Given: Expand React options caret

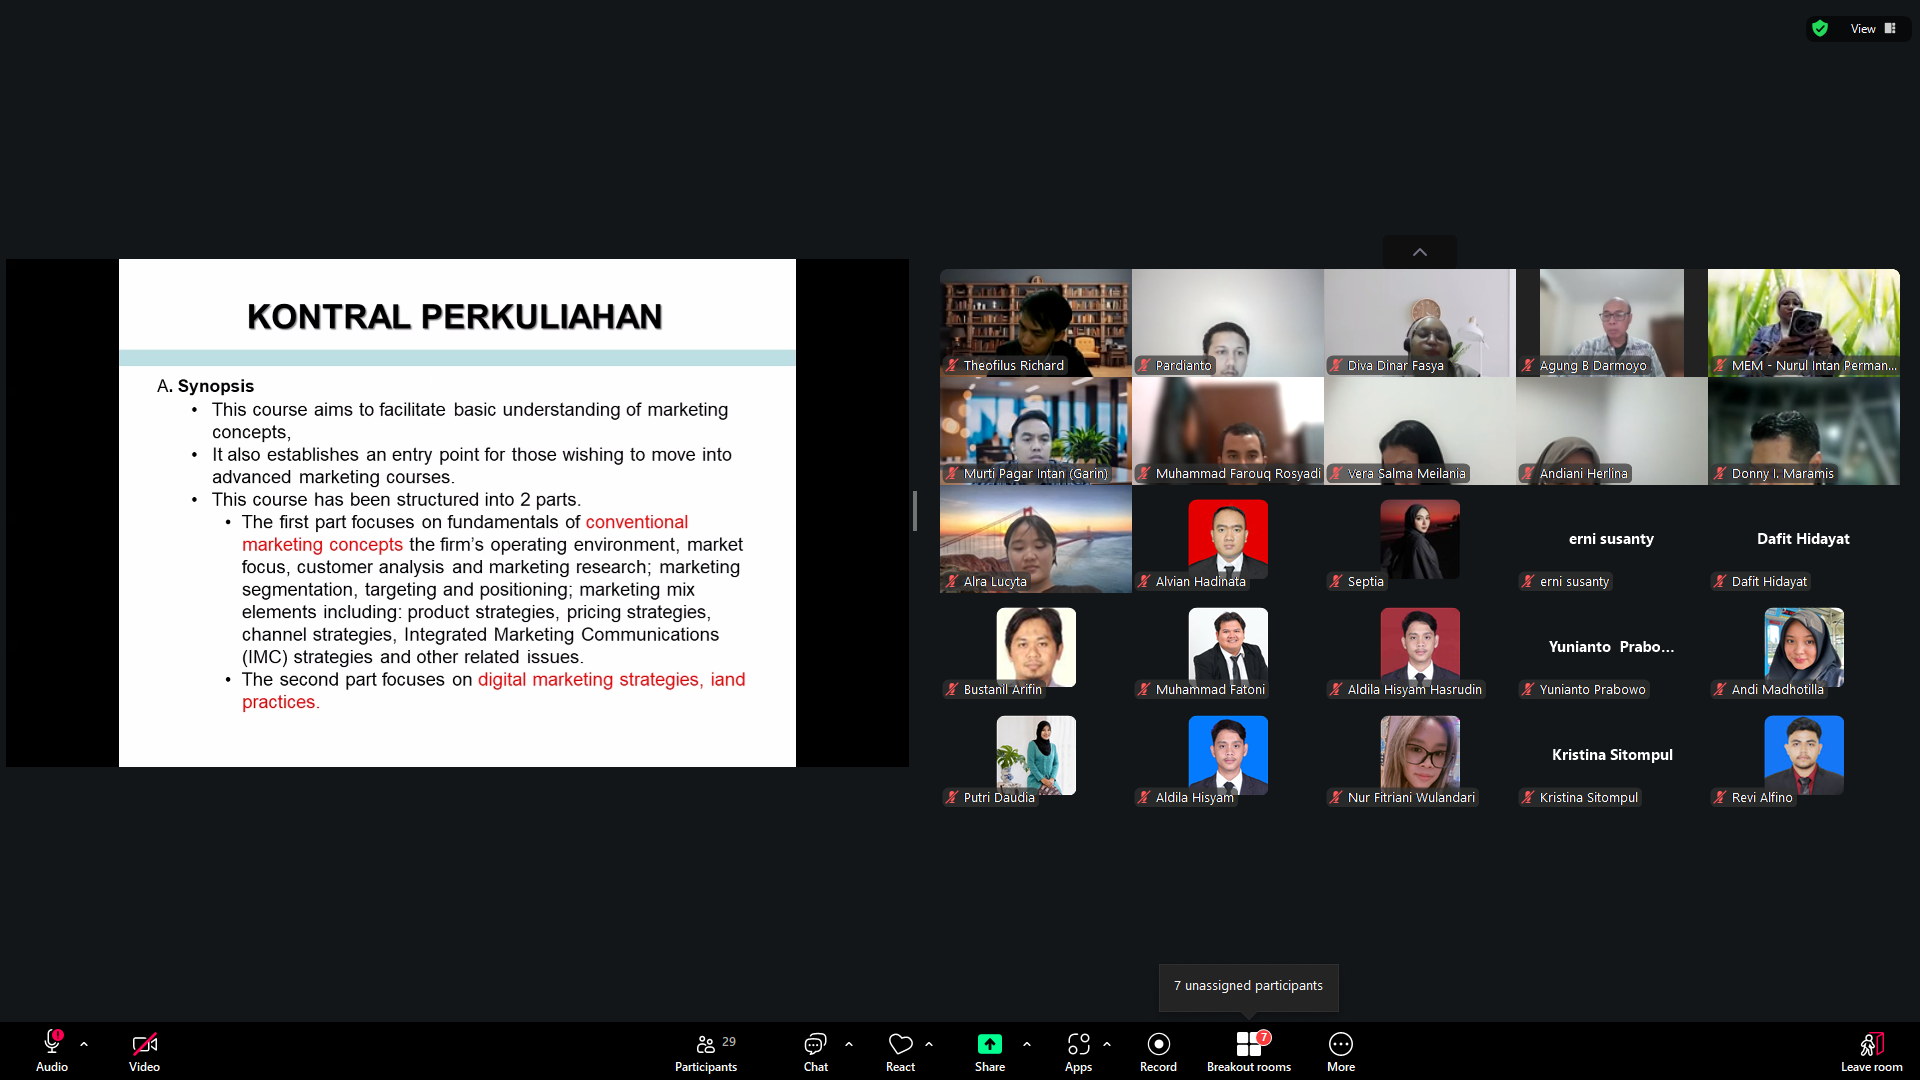Looking at the screenshot, I should click(929, 1044).
